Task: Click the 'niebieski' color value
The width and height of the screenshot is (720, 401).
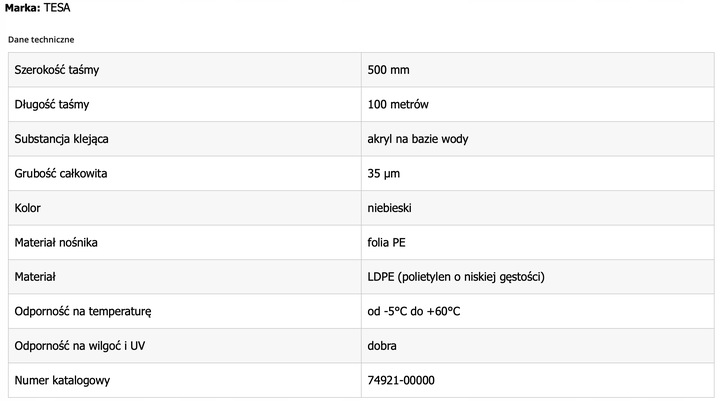Action: 390,208
